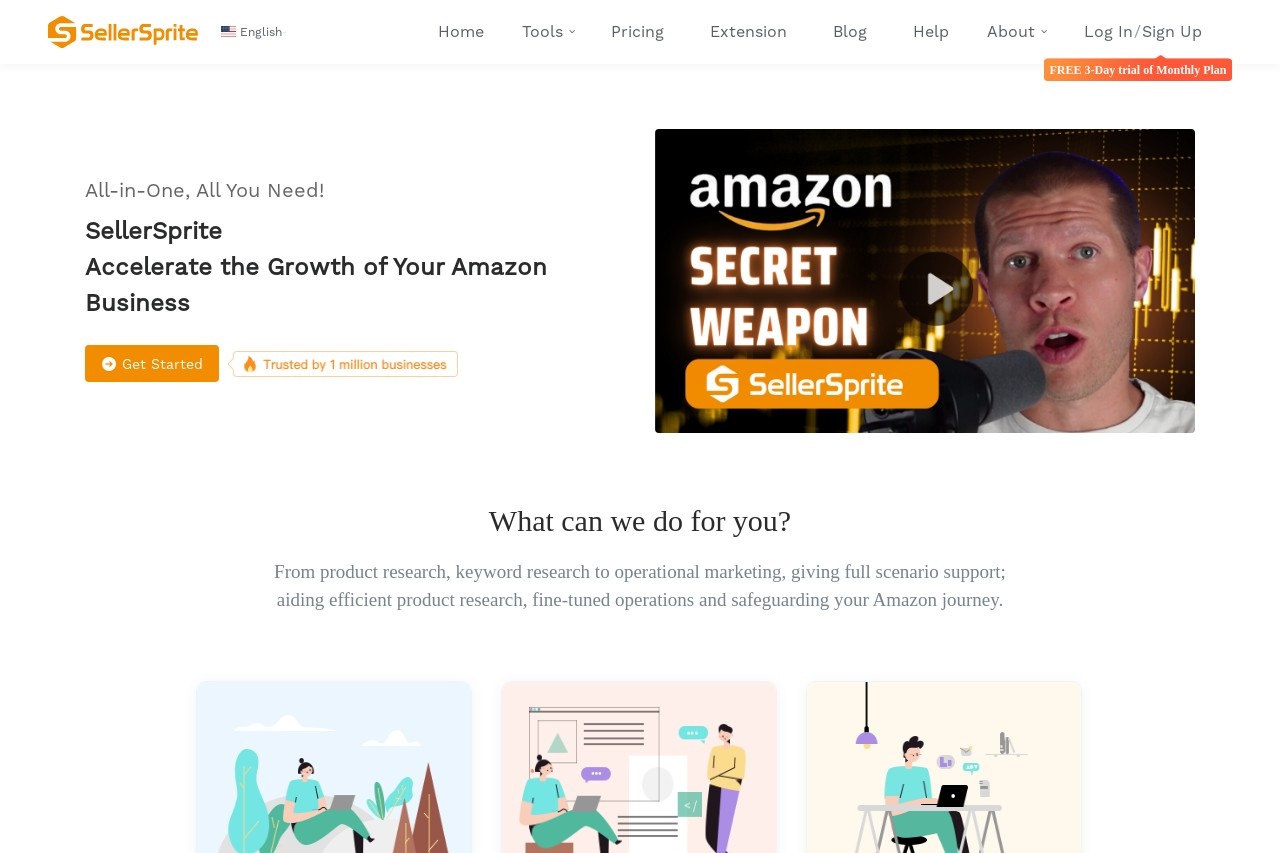Open the blue outdoor laptop illustration card
The width and height of the screenshot is (1280, 853).
click(334, 767)
